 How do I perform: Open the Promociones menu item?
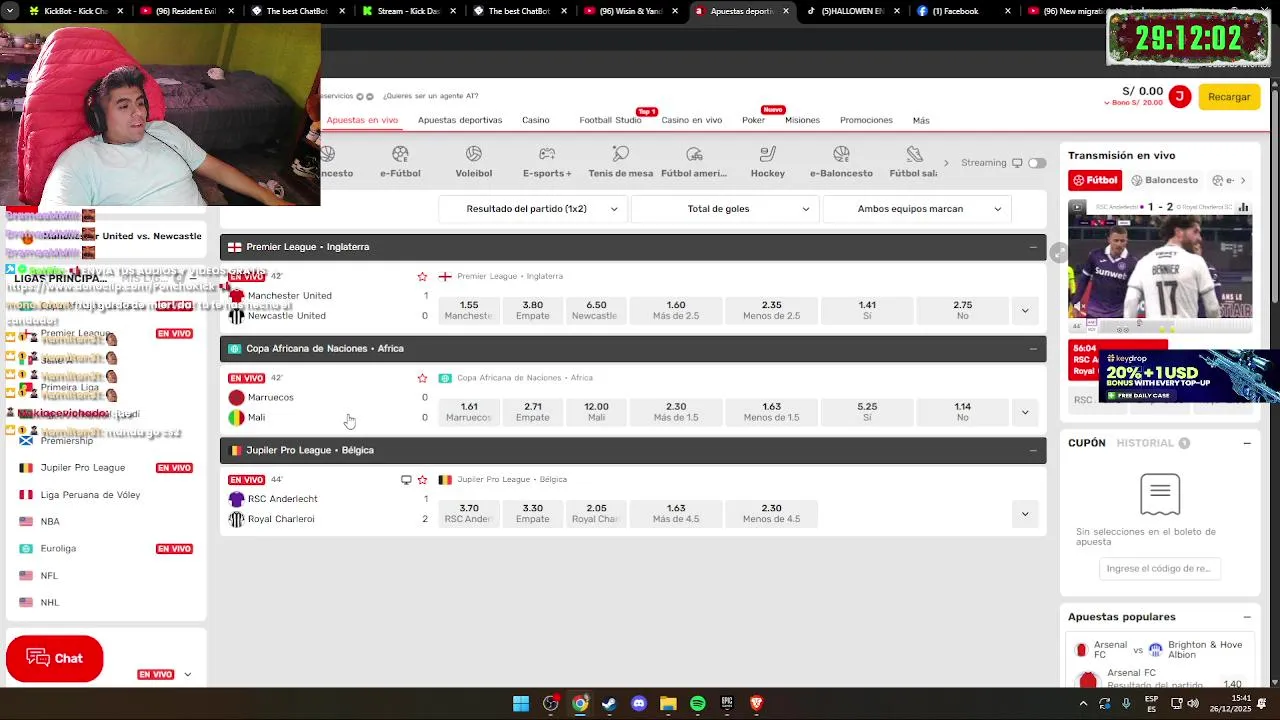[866, 120]
